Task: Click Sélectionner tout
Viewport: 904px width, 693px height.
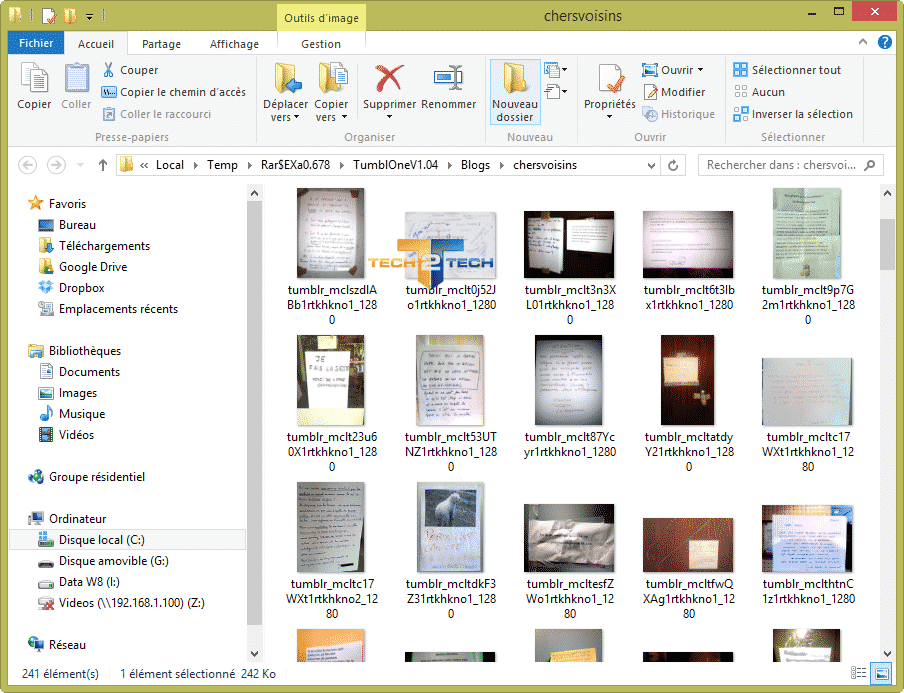Action: [787, 70]
